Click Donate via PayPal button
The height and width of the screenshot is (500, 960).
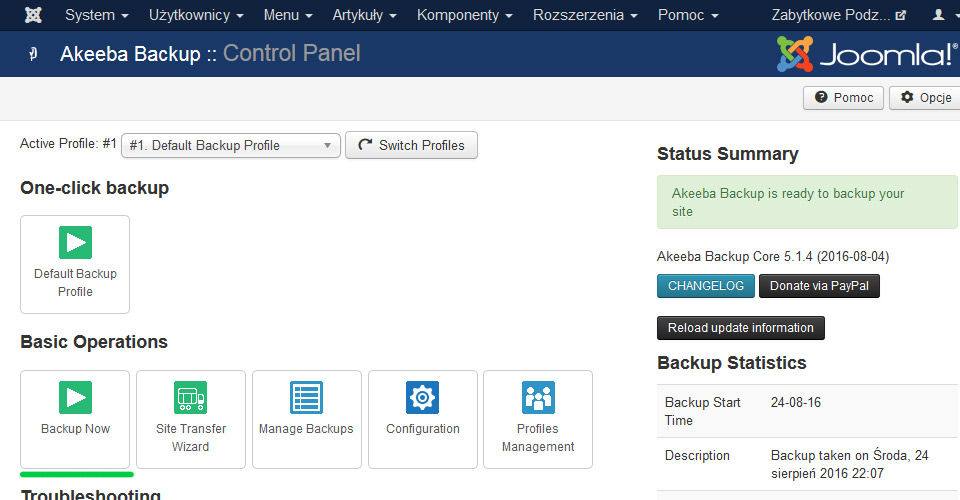pos(819,286)
